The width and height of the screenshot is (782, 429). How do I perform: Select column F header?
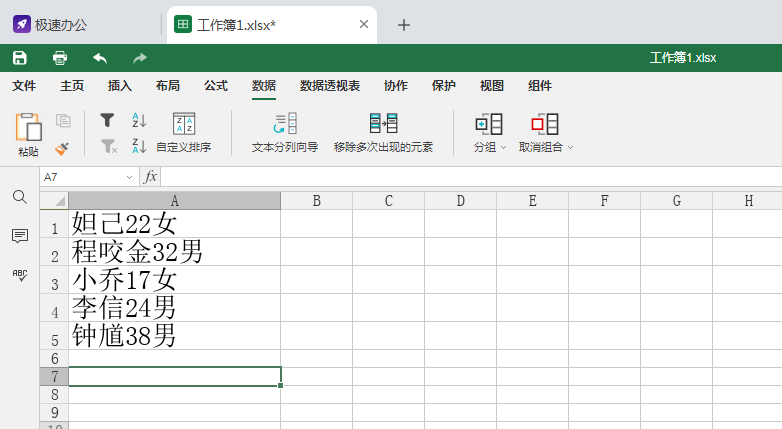[x=604, y=201]
